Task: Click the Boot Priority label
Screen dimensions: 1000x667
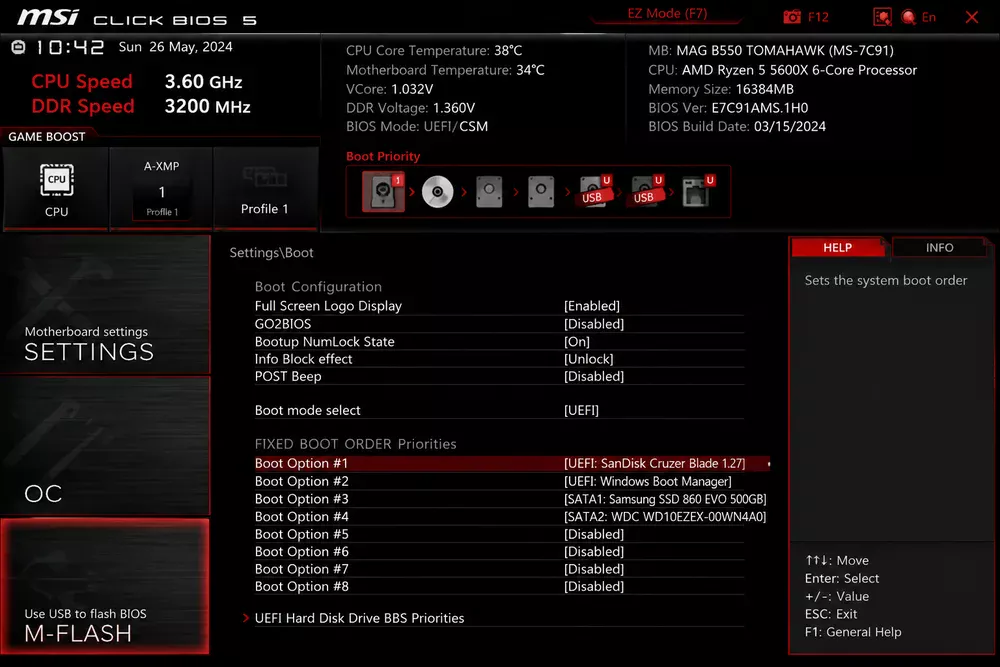Action: [x=383, y=156]
